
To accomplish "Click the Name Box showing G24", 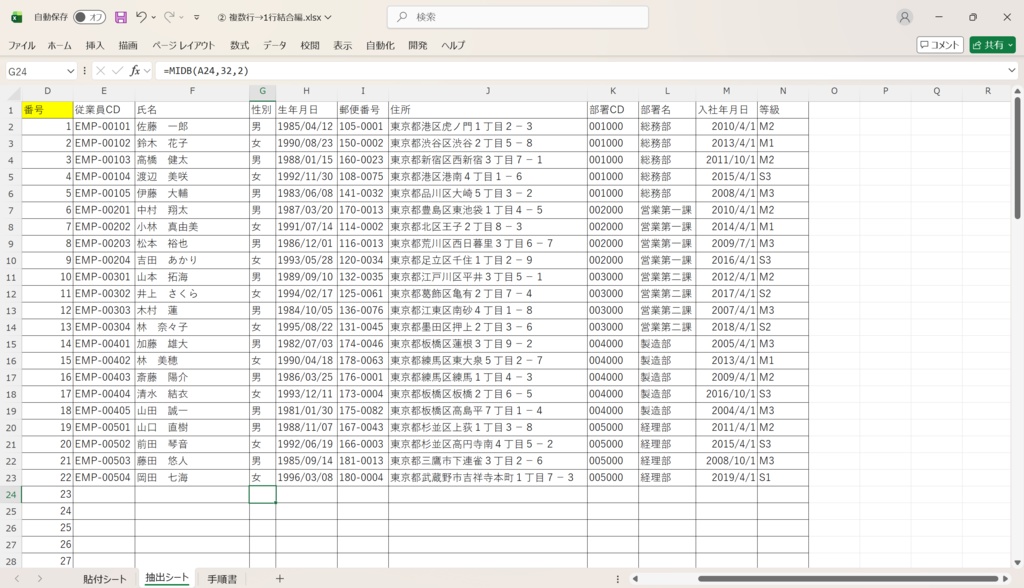I will click(x=35, y=71).
